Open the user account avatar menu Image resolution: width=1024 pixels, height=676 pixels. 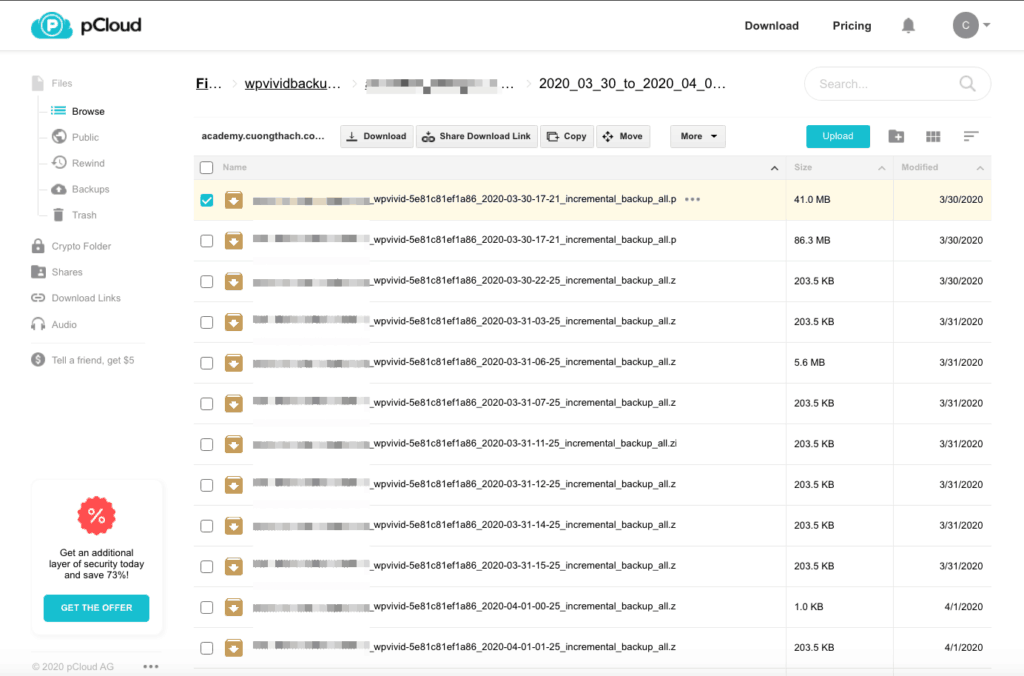click(x=965, y=25)
